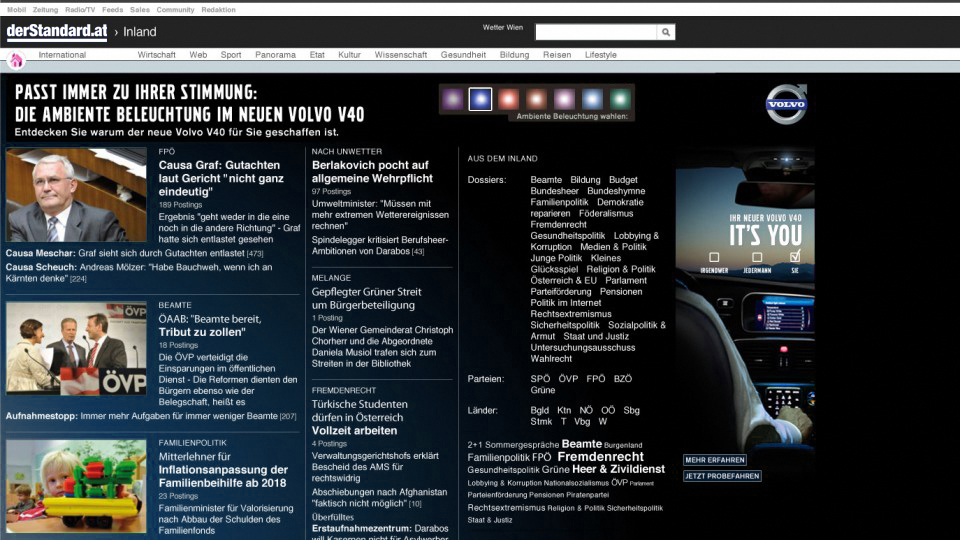Click the 'Mehr erfahren' button
The height and width of the screenshot is (540, 960).
tap(715, 460)
